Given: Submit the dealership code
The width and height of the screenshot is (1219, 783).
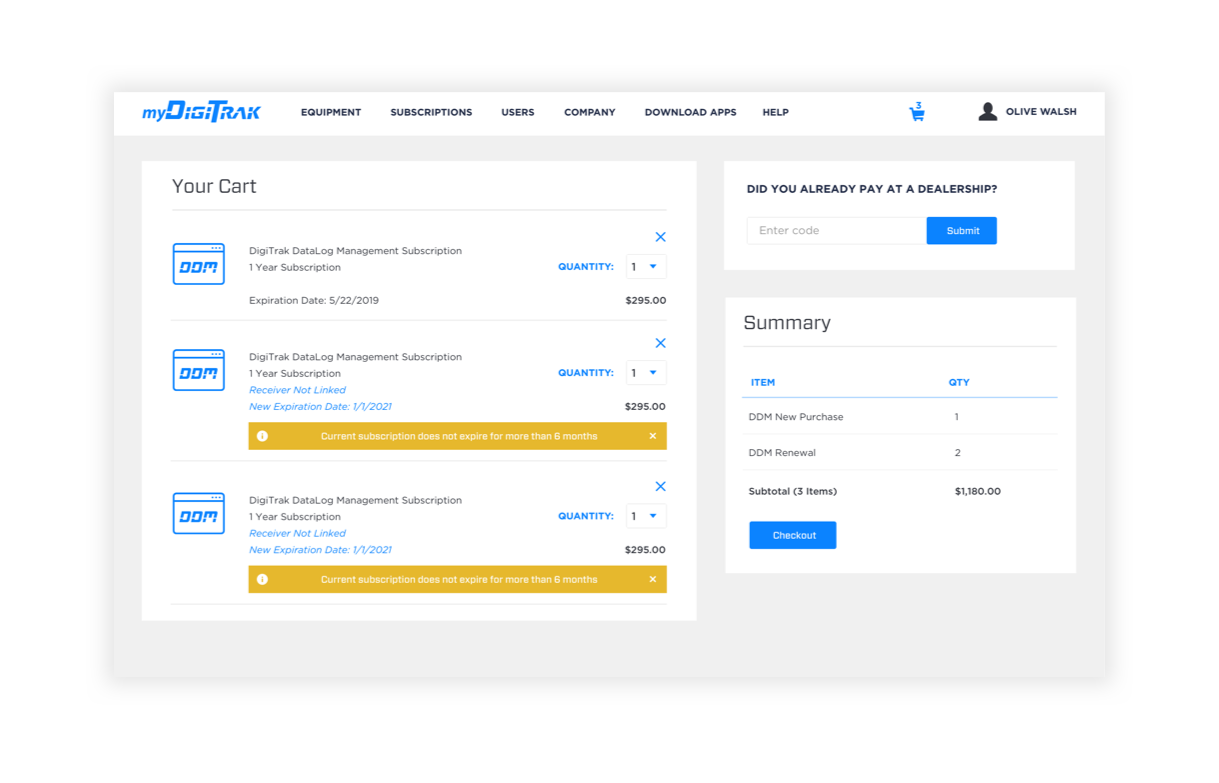Looking at the screenshot, I should 962,231.
